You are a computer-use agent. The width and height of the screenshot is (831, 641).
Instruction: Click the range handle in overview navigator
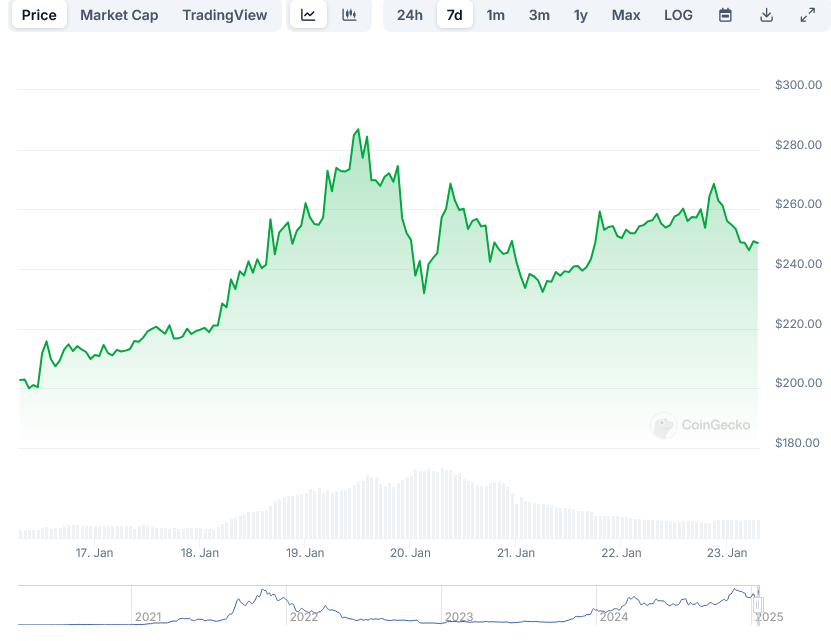coord(758,604)
